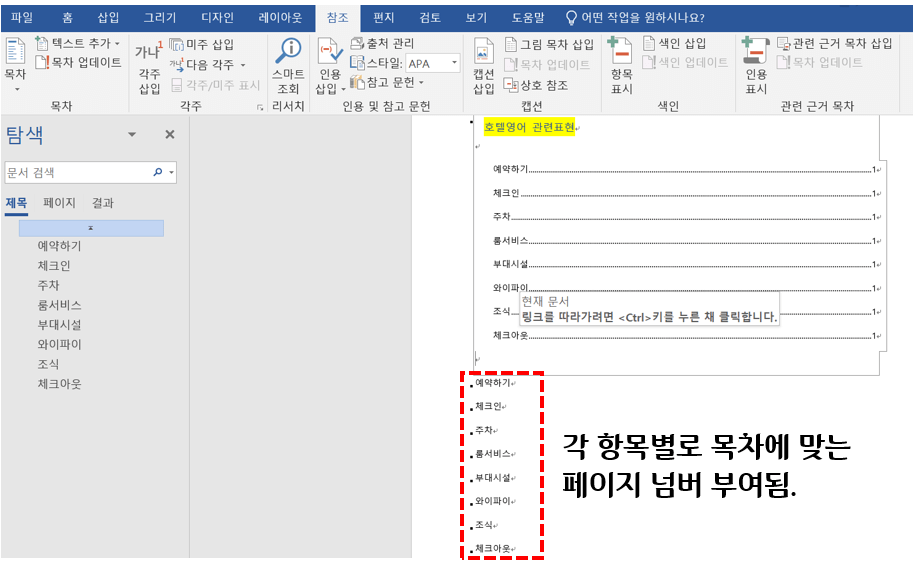Screen dimensions: 913x571
Task: Open 참고 문헌 bibliography dropdown
Action: coord(387,83)
